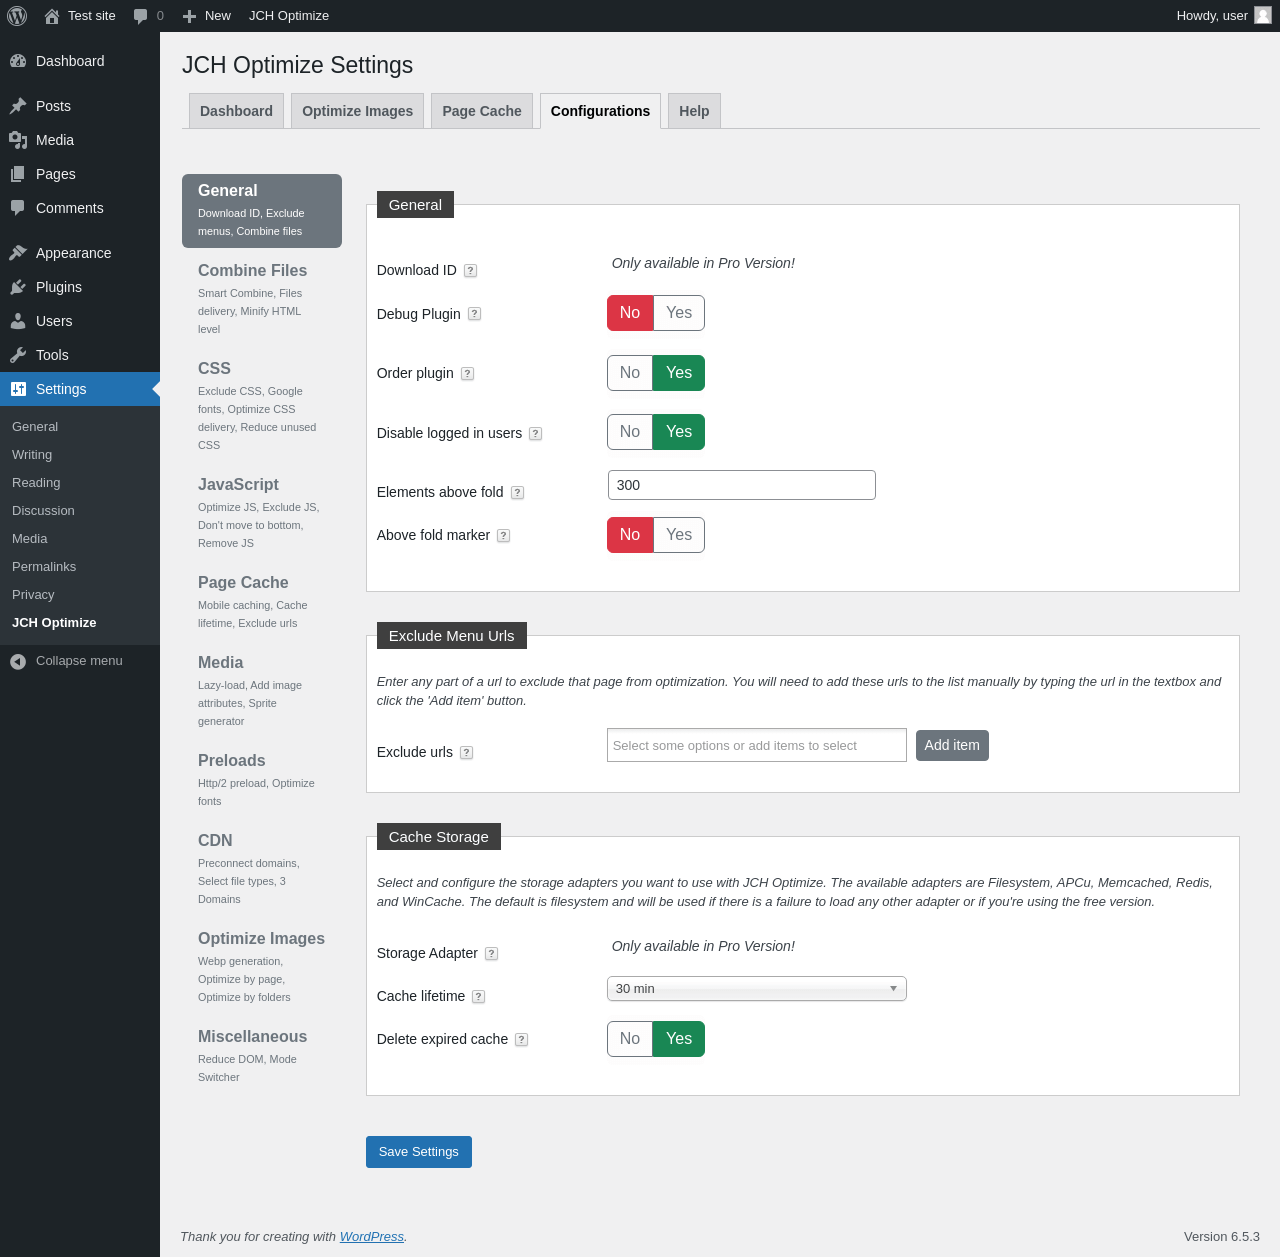The width and height of the screenshot is (1280, 1257).
Task: Click the user avatar icon
Action: pyautogui.click(x=1263, y=15)
